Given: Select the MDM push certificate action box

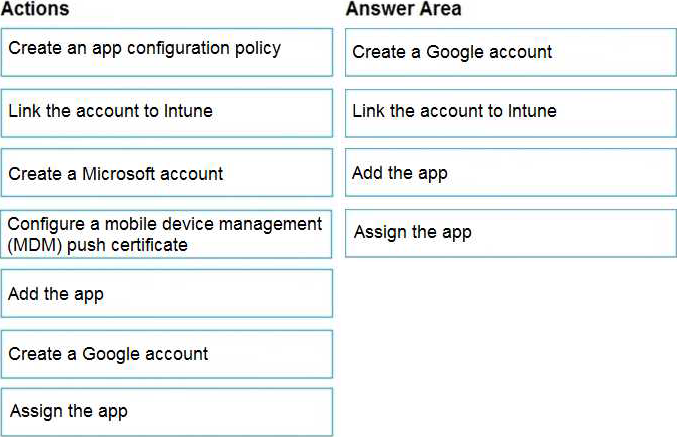Looking at the screenshot, I should 166,234.
